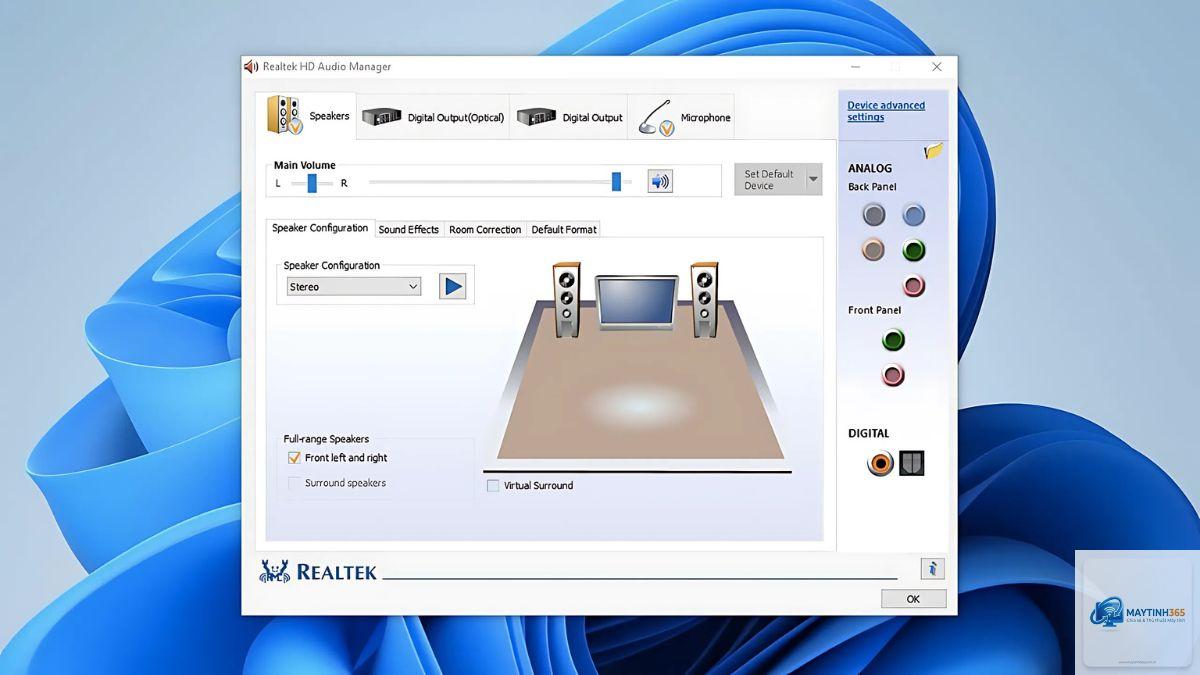This screenshot has width=1200, height=675.
Task: Select the pink back panel jack
Action: click(914, 286)
